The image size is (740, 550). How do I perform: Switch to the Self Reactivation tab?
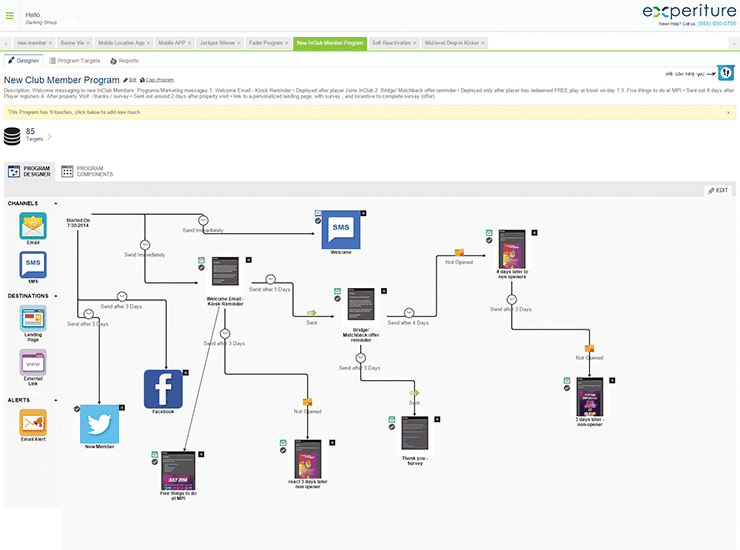(391, 43)
